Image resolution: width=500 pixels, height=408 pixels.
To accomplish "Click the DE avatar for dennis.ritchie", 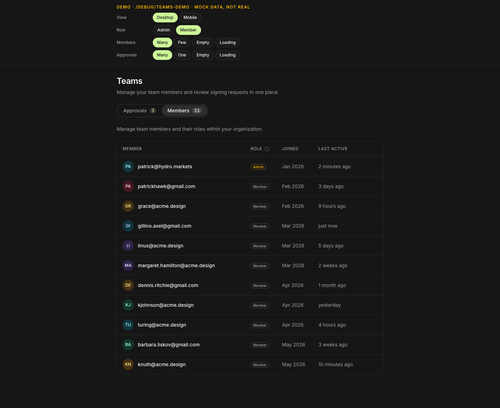I will tap(128, 285).
